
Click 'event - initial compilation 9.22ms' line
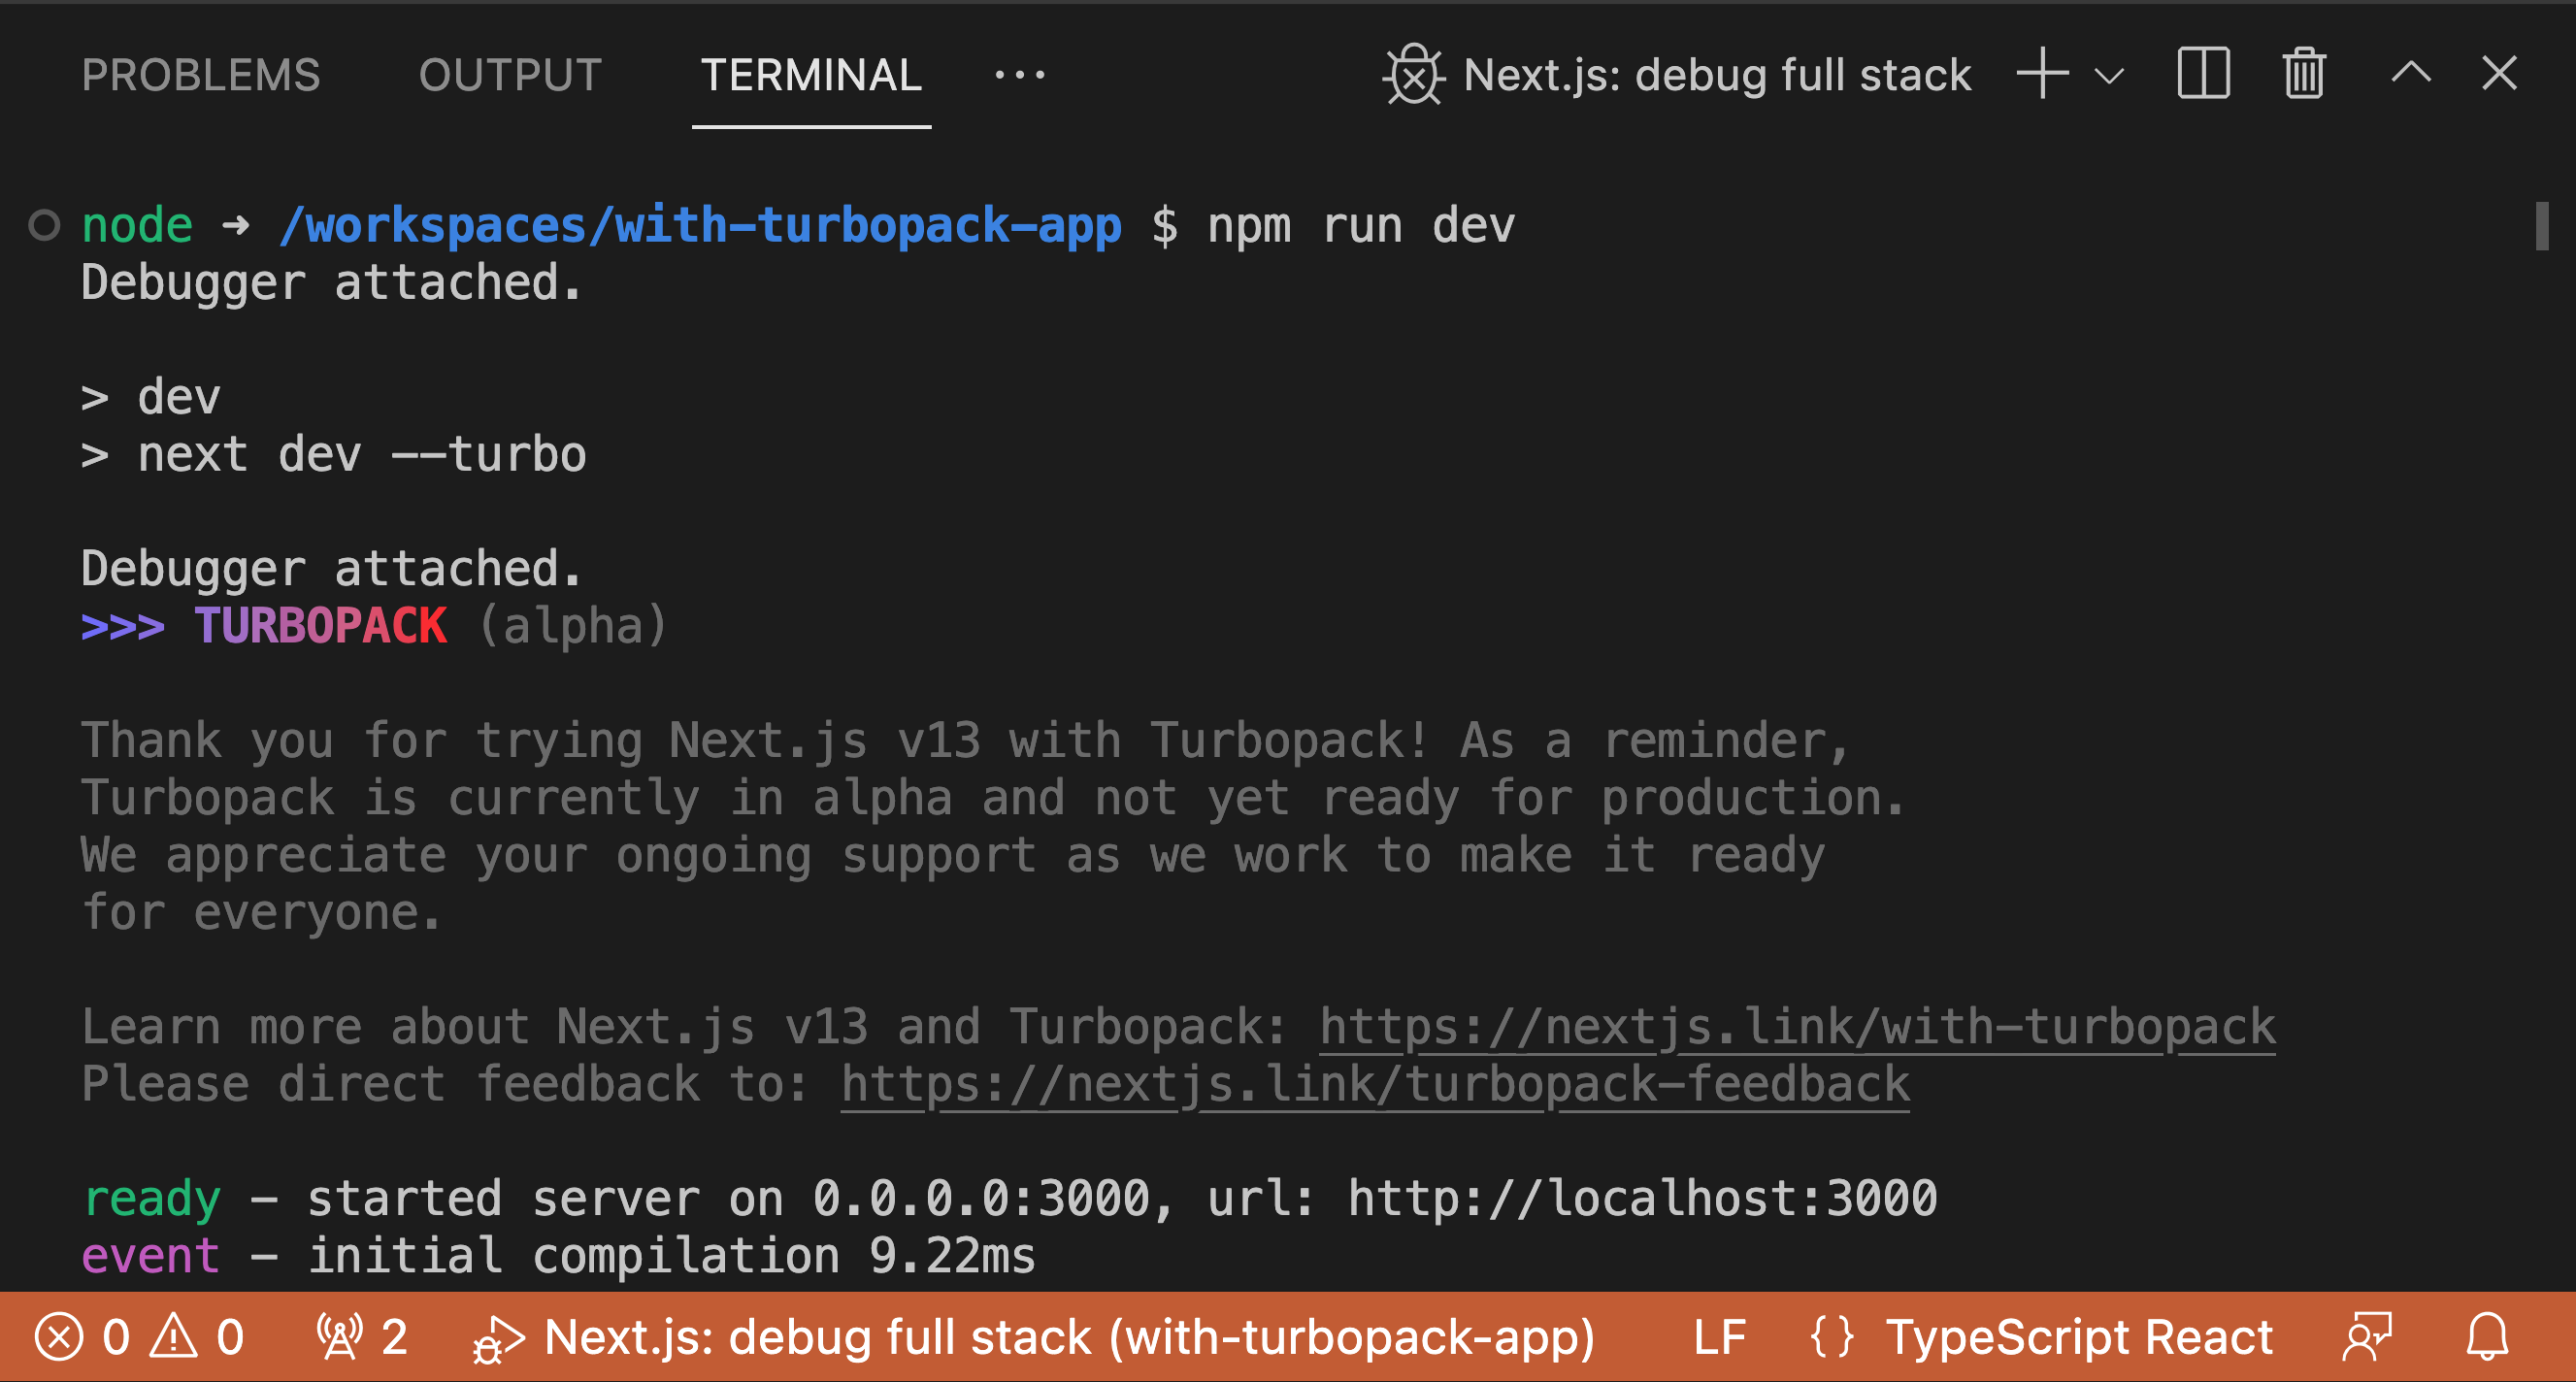[558, 1256]
